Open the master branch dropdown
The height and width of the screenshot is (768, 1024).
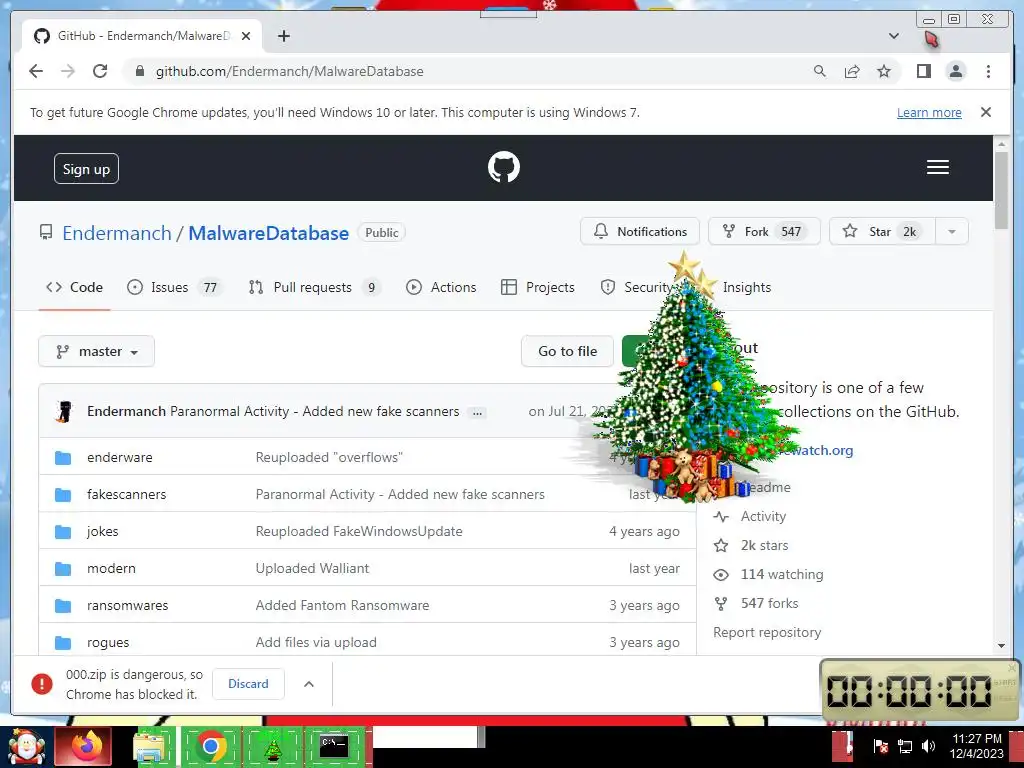pyautogui.click(x=97, y=351)
